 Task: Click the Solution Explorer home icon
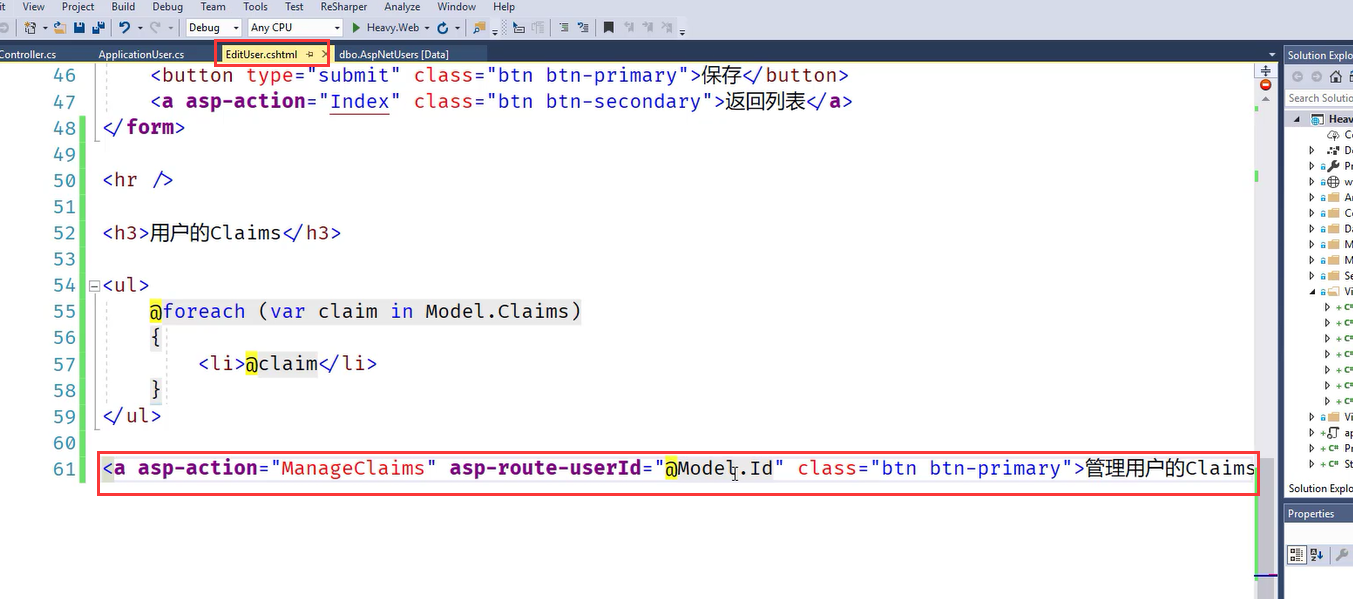coord(1337,77)
